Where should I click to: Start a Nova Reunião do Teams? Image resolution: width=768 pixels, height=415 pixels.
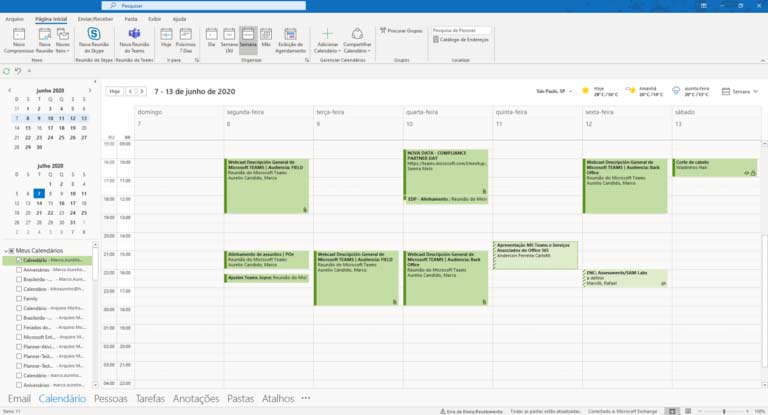[134, 40]
